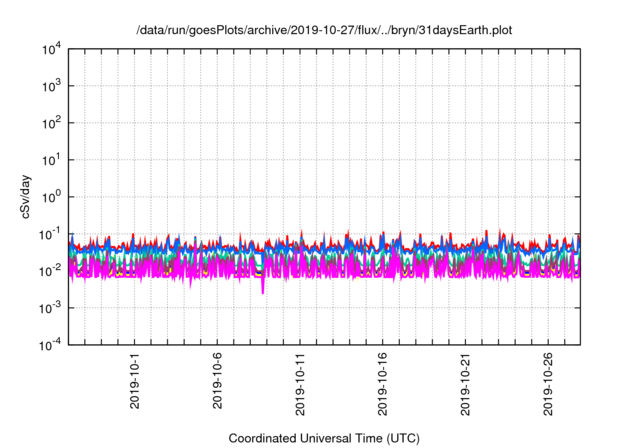Select the 2019-10-11 date tick label
The width and height of the screenshot is (640, 448).
(x=301, y=385)
